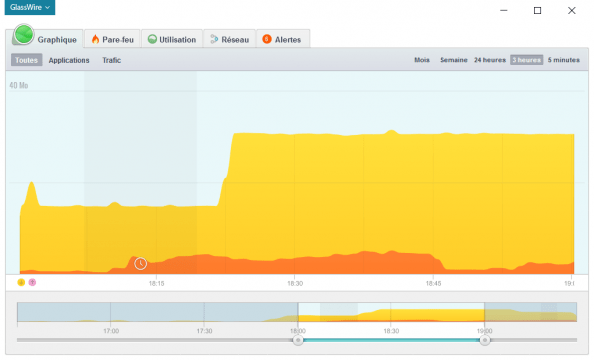The image size is (594, 360).
Task: Select the Toutes filter
Action: 27,60
